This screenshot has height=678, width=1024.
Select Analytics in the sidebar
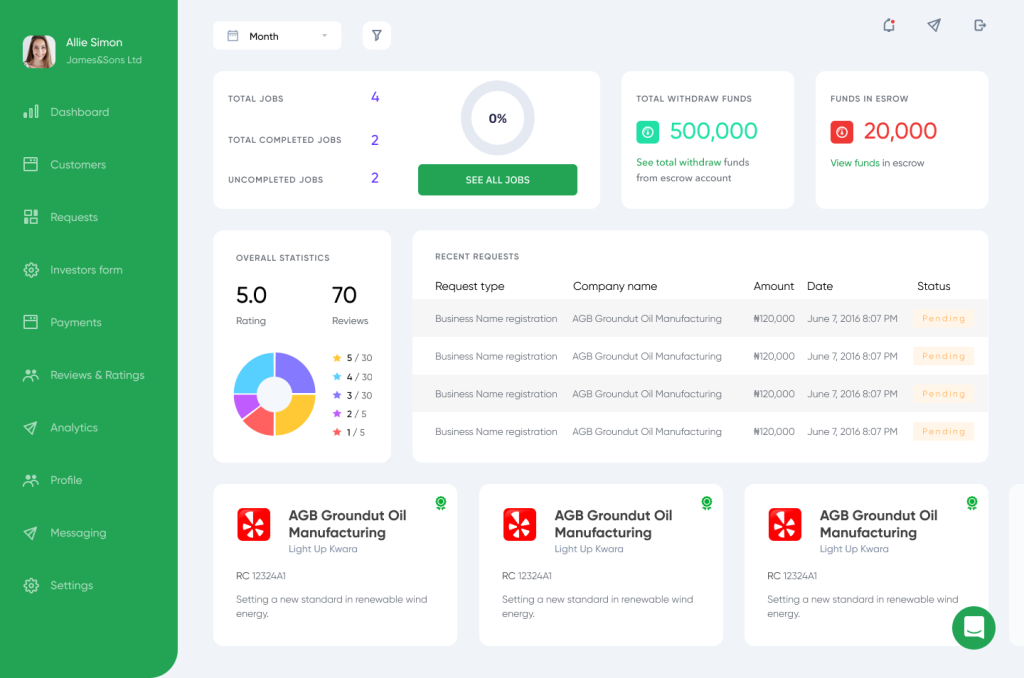74,428
